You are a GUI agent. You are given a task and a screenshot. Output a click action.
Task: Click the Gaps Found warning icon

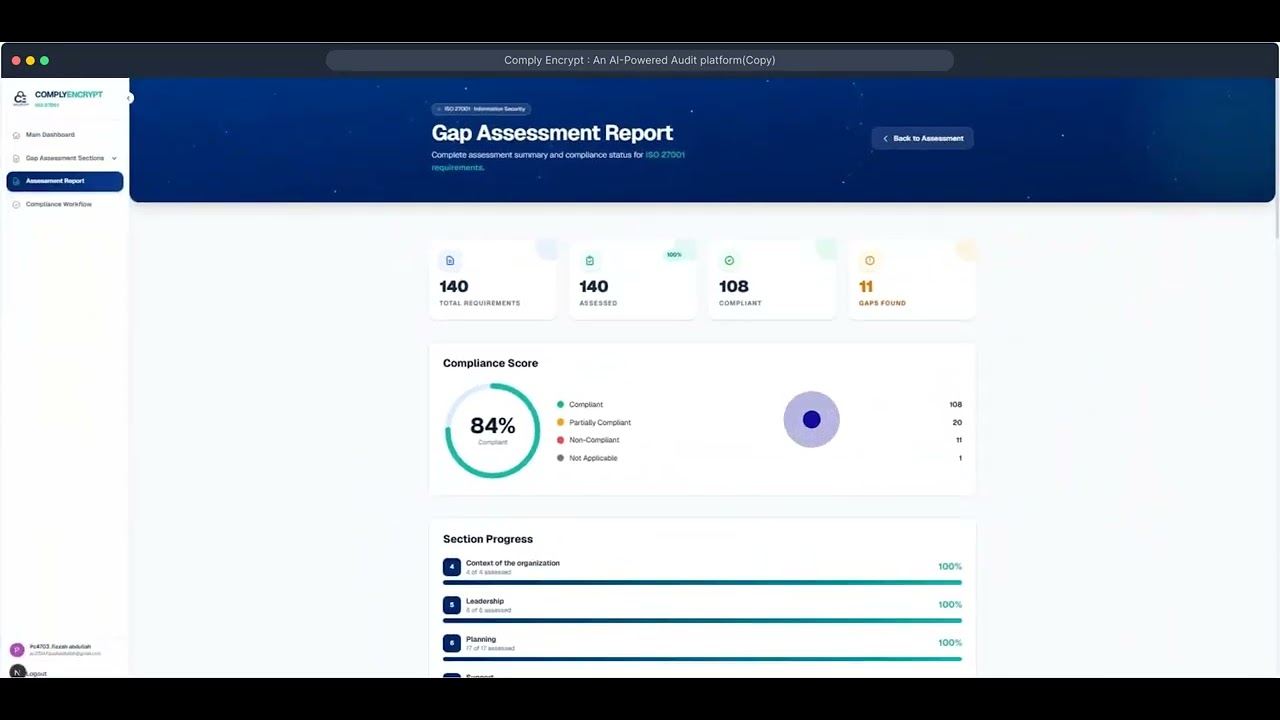coord(869,261)
